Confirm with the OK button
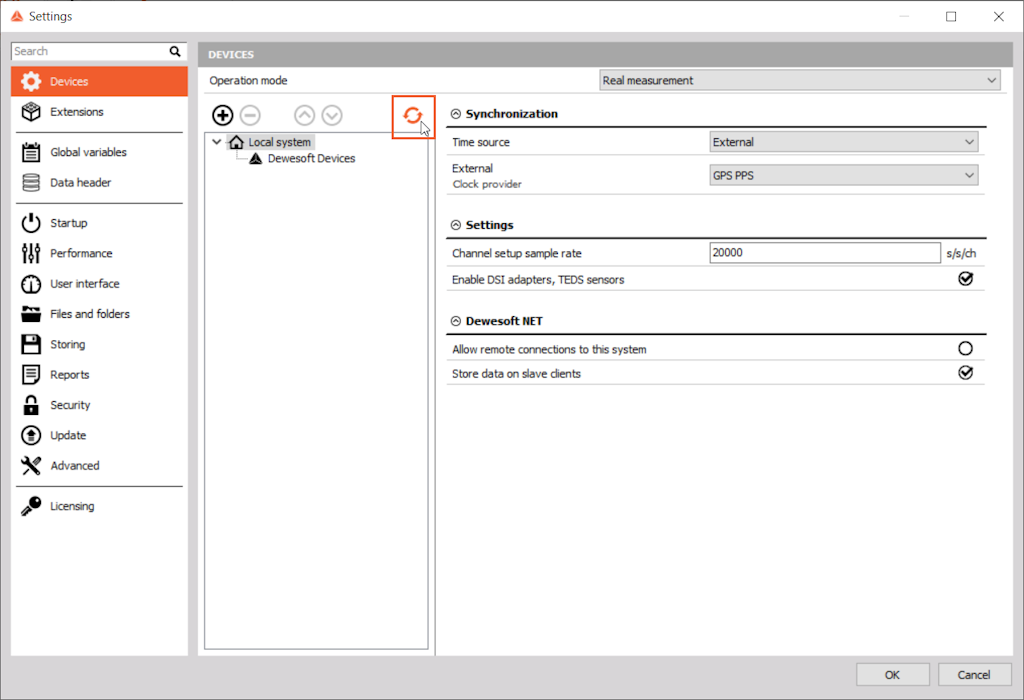Image resolution: width=1024 pixels, height=700 pixels. click(892, 675)
